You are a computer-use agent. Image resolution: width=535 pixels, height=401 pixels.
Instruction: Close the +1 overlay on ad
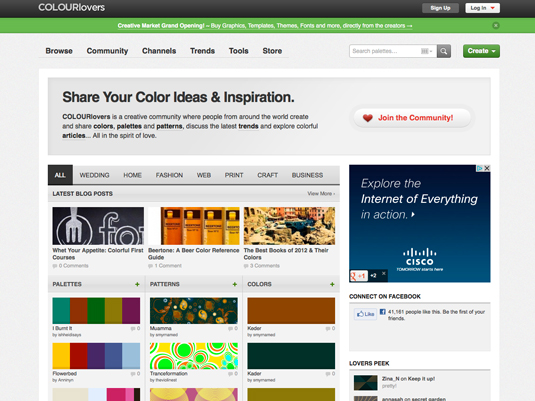click(x=384, y=273)
